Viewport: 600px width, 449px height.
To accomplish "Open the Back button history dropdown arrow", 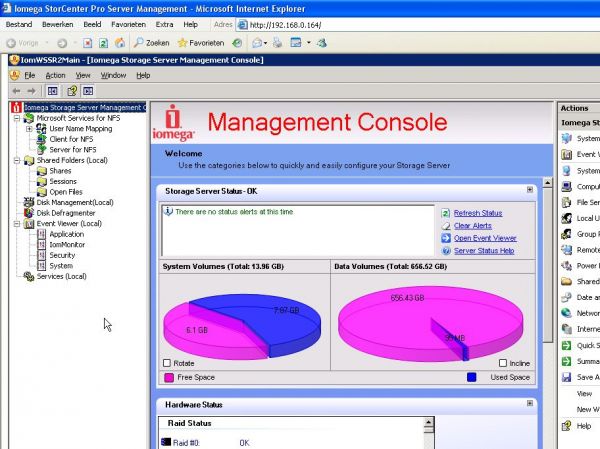I will click(x=47, y=43).
